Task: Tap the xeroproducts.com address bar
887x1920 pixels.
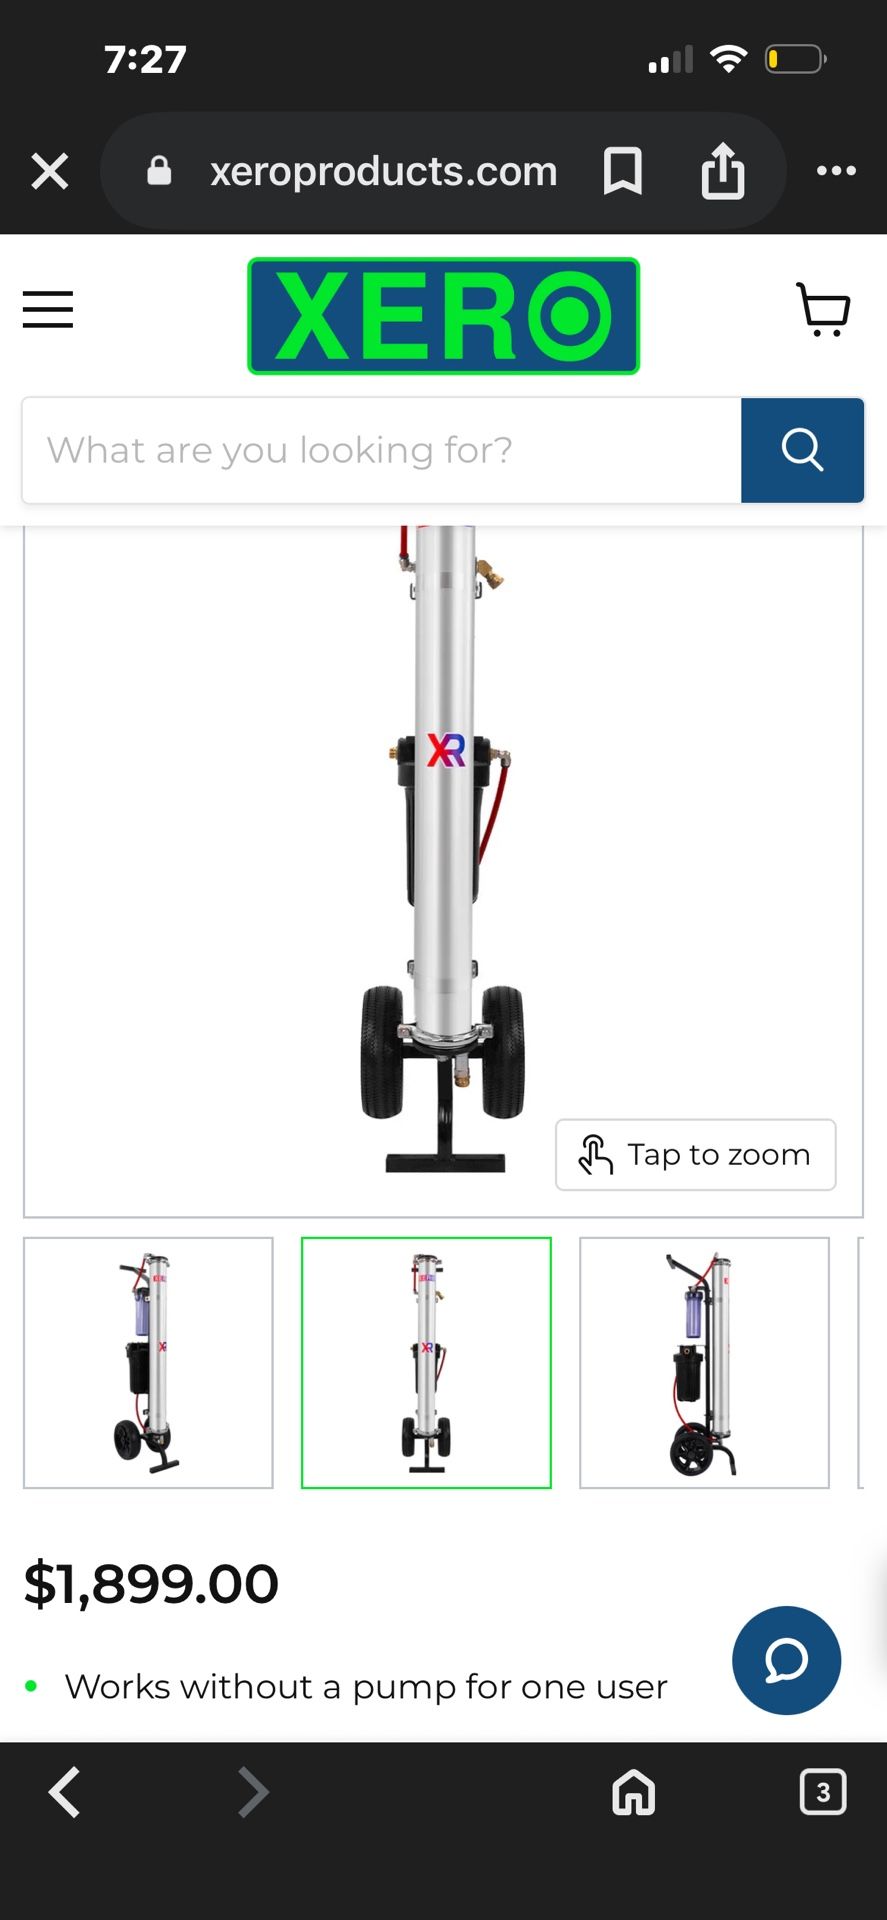Action: click(383, 171)
